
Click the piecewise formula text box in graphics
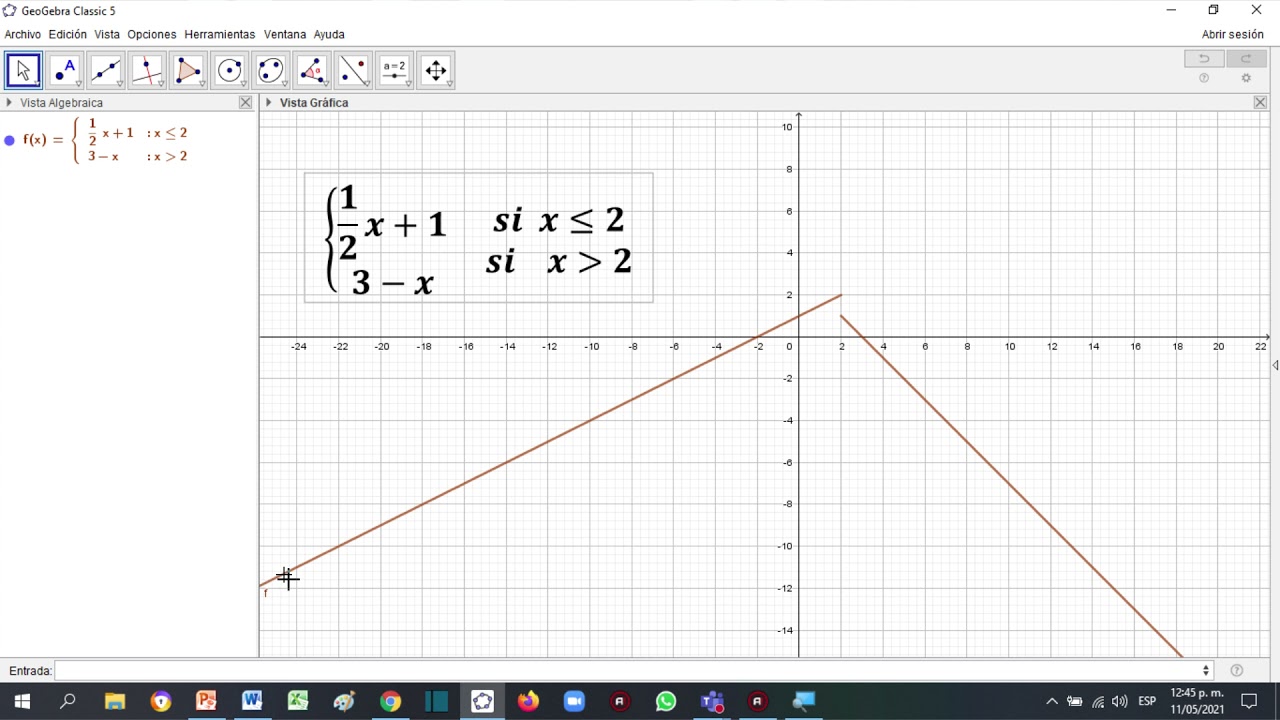coord(479,238)
